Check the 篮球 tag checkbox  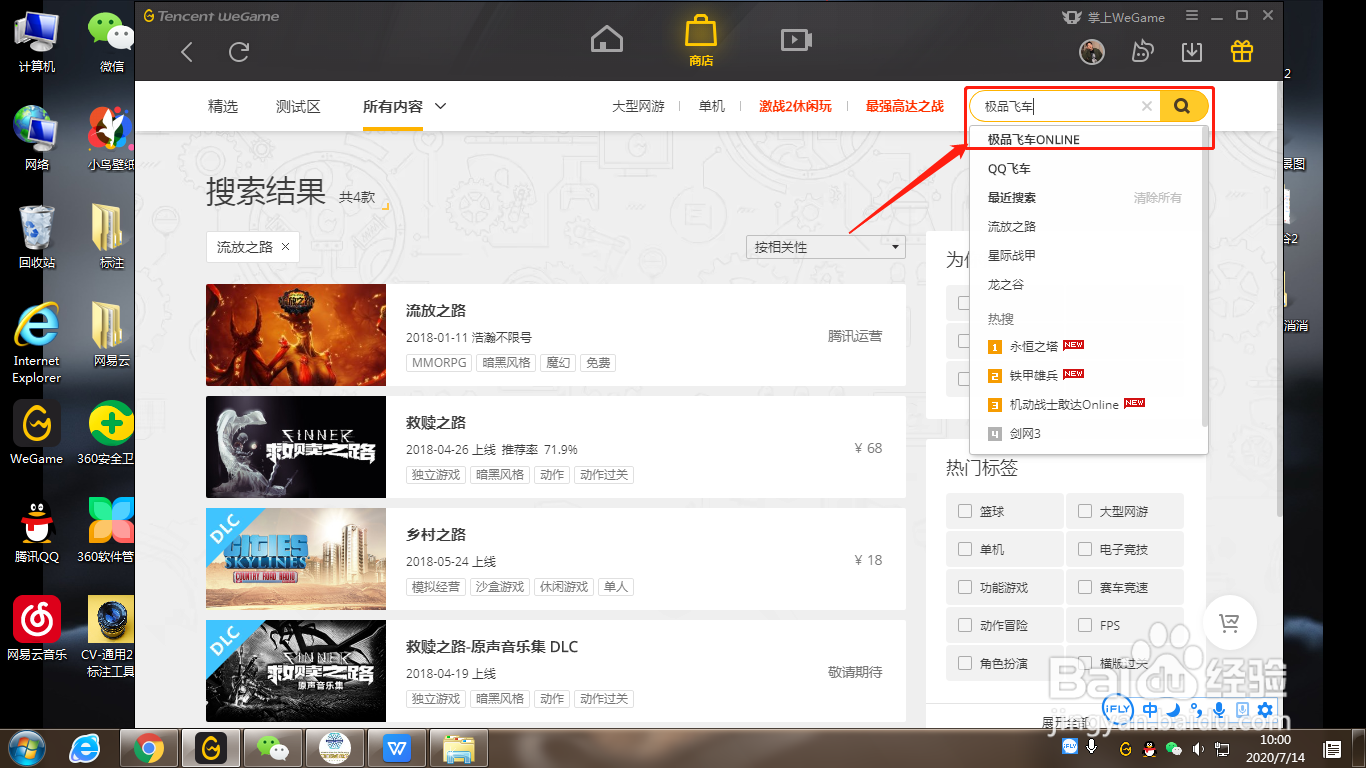tap(965, 511)
